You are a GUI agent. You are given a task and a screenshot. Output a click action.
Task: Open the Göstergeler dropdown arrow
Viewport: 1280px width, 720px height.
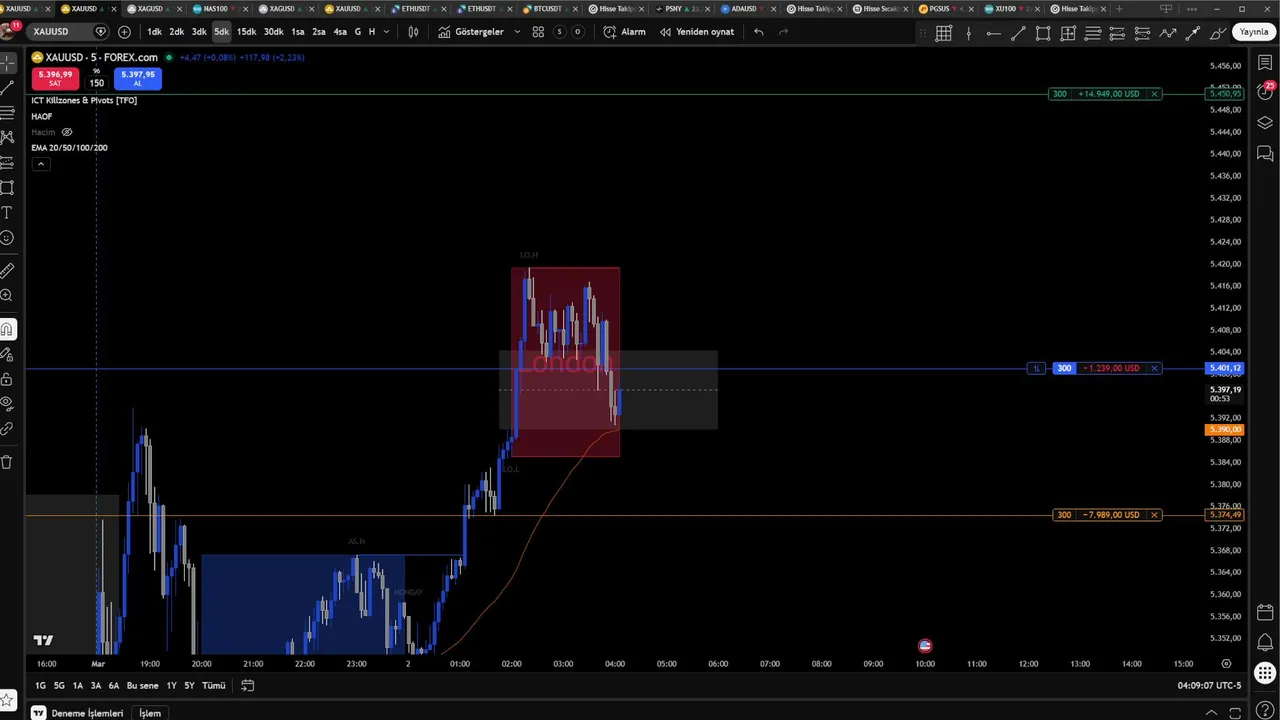[x=517, y=32]
